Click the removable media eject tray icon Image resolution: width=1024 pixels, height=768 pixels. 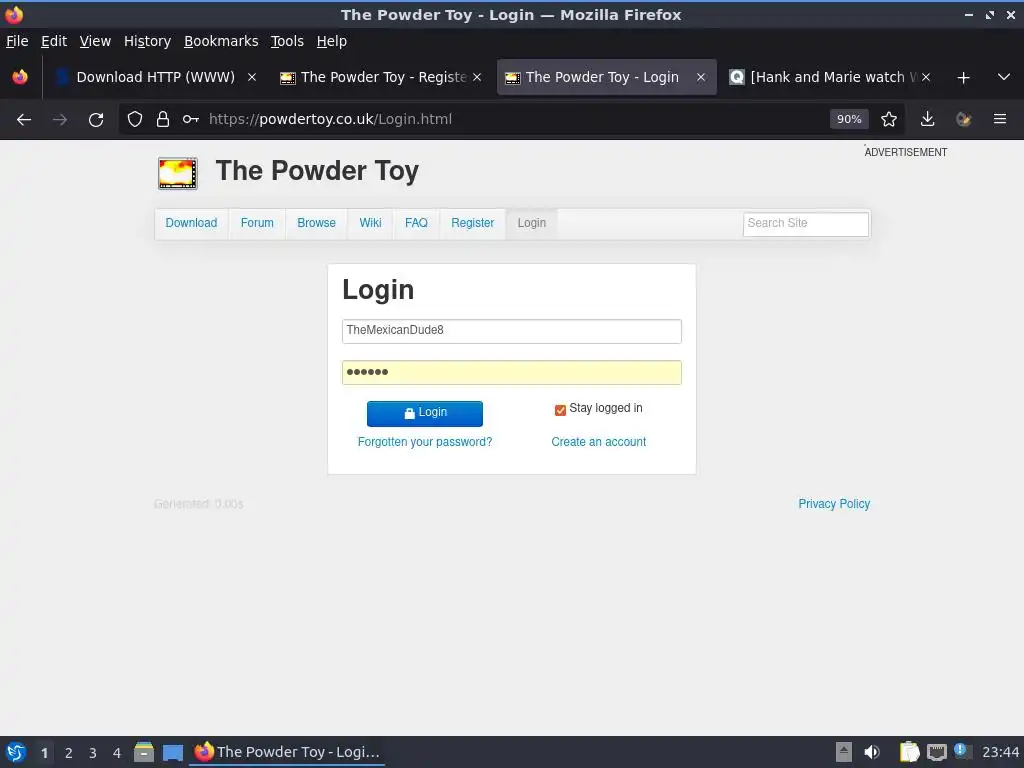844,752
